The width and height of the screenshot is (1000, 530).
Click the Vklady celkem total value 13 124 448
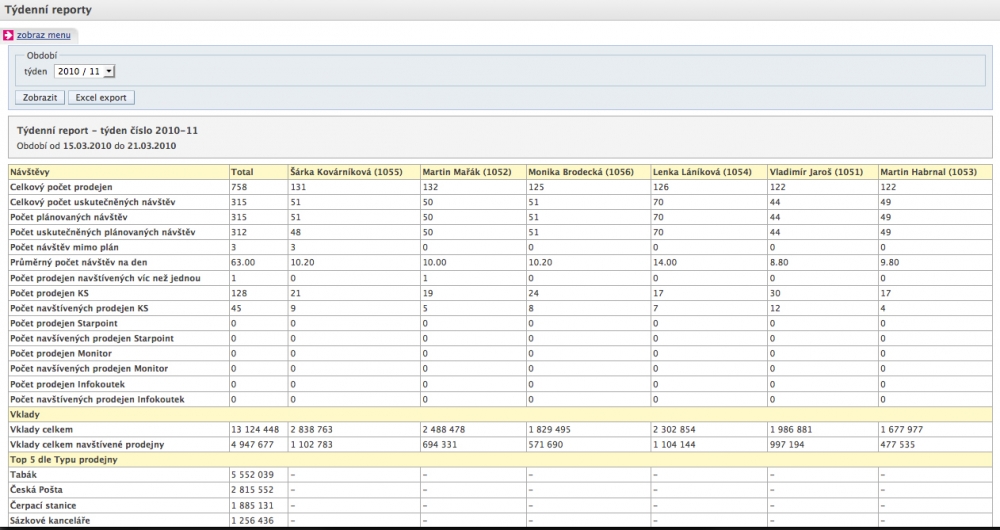254,429
